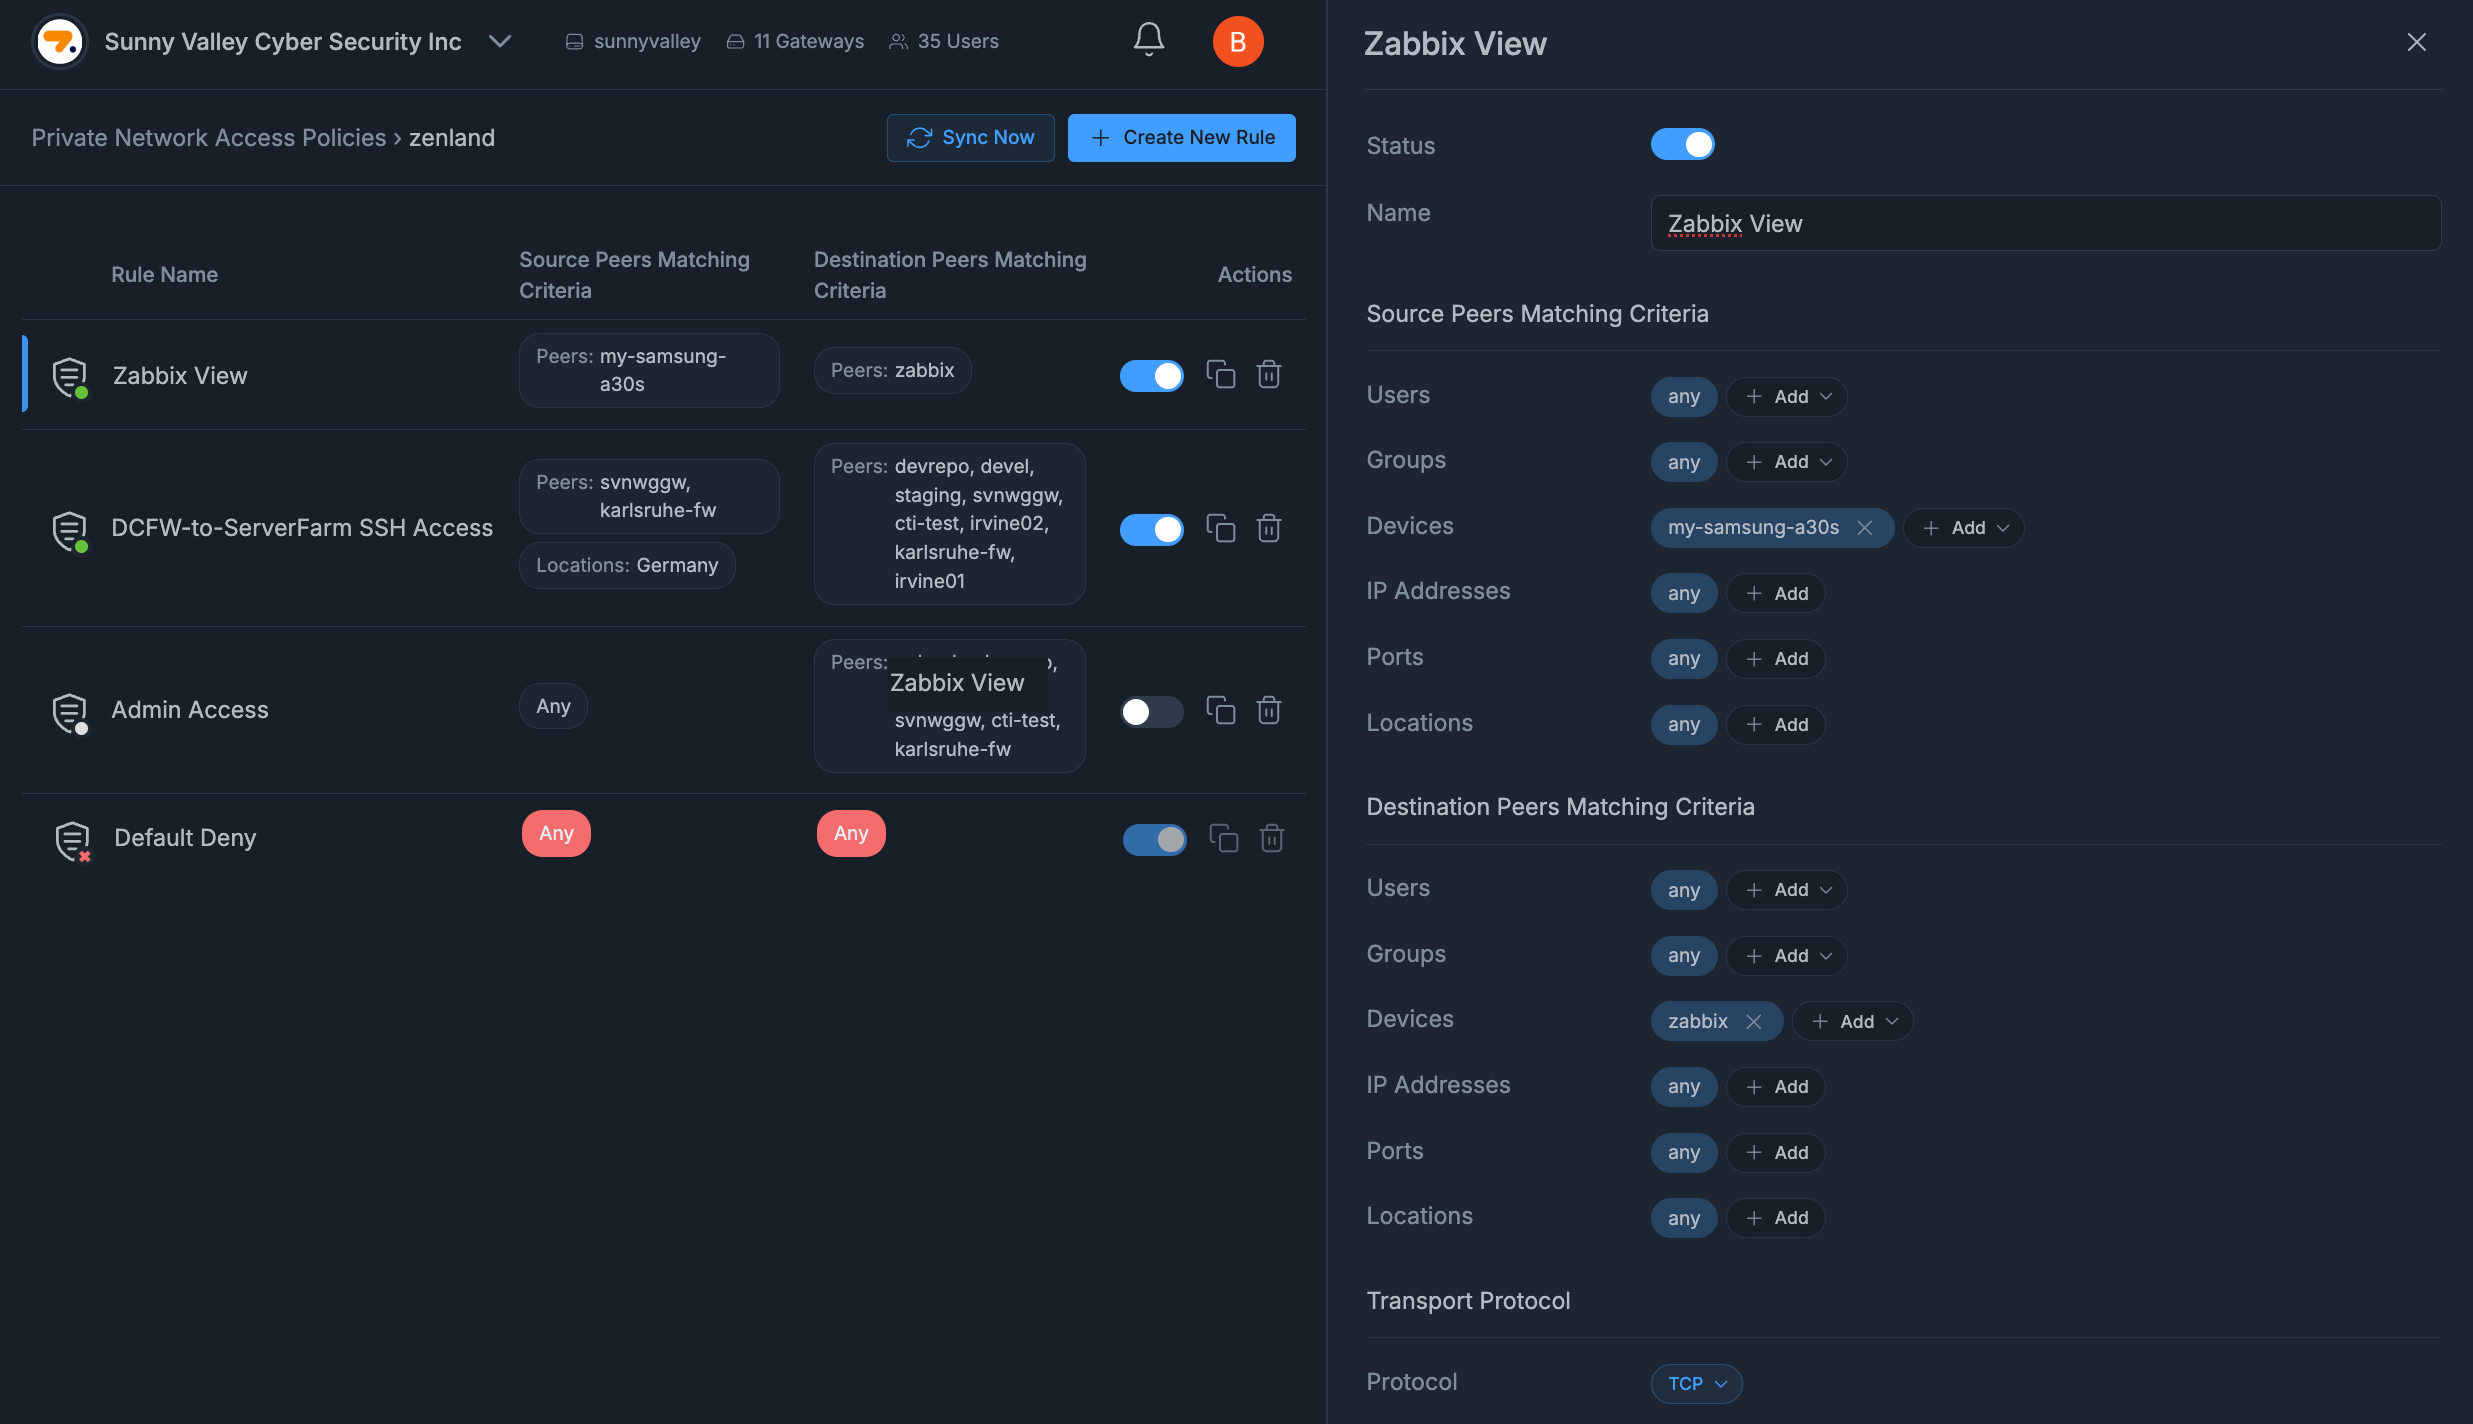Screen dimensions: 2473x1424
Task: Open Private Network Access Policies breadcrumb
Action: [x=209, y=138]
